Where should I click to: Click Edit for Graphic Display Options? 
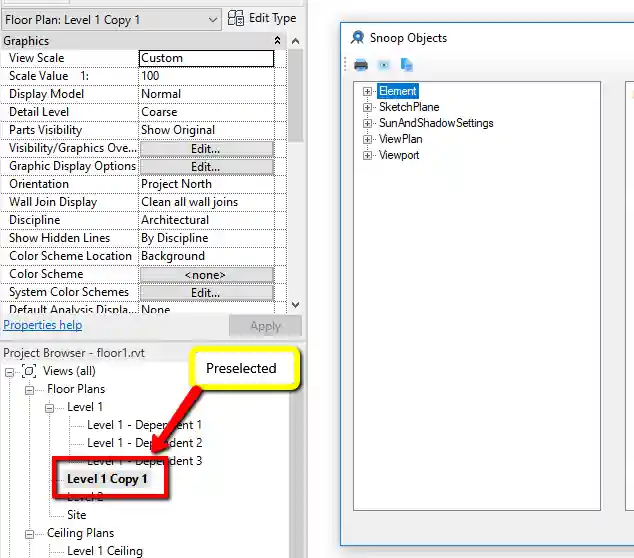click(206, 166)
